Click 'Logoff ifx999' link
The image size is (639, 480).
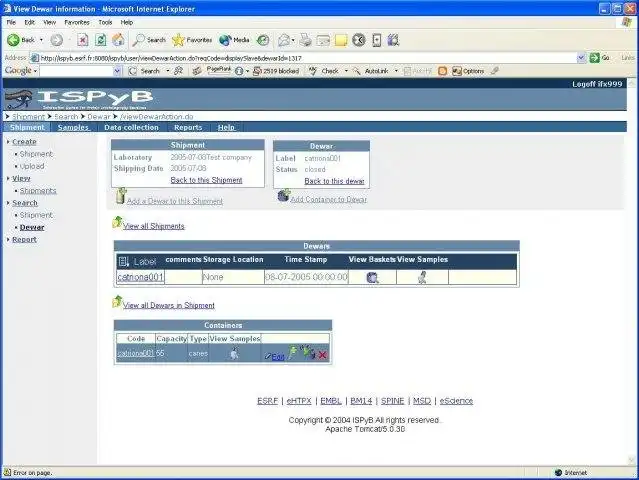pos(597,84)
